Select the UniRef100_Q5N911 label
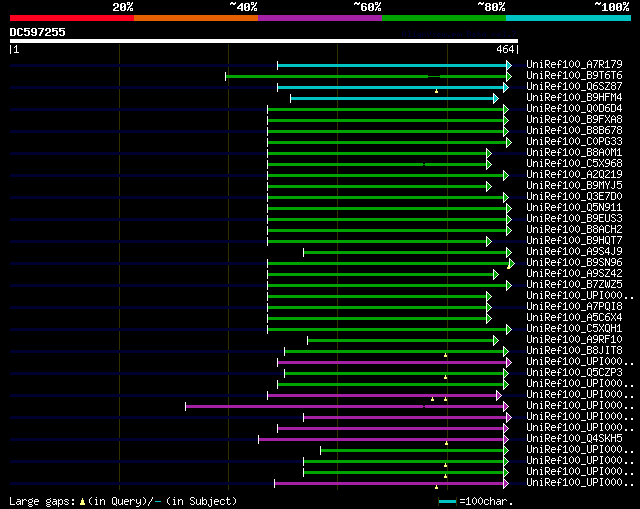Screen dimensions: 640x509 pos(574,208)
